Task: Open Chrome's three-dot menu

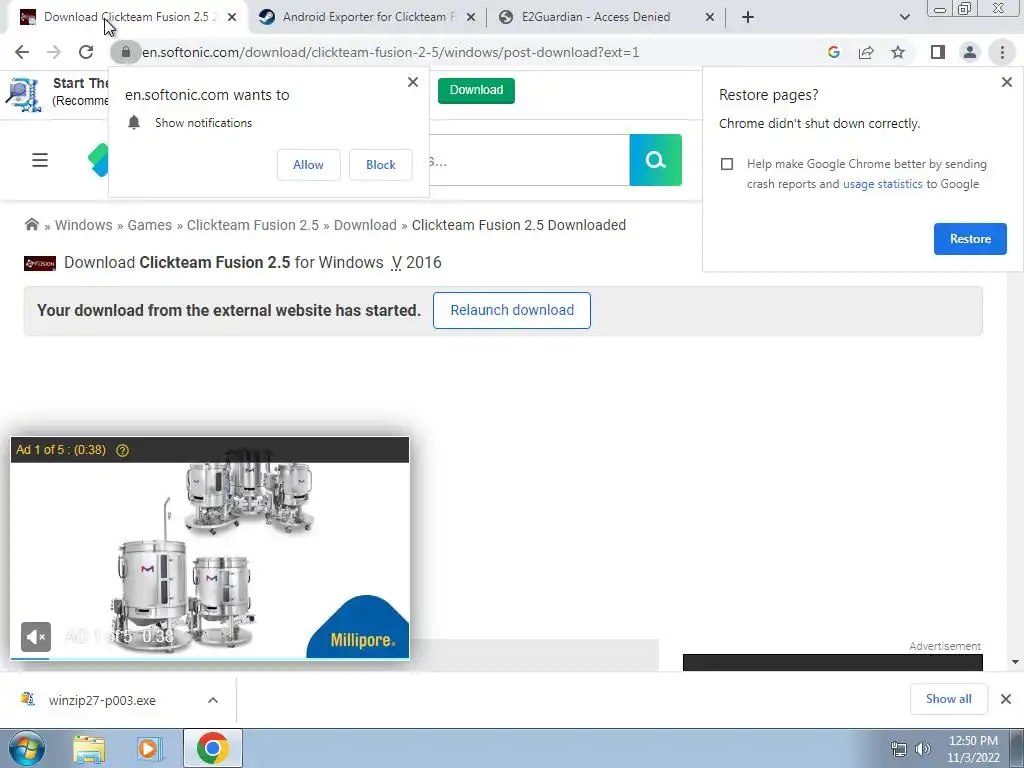Action: pyautogui.click(x=1002, y=52)
